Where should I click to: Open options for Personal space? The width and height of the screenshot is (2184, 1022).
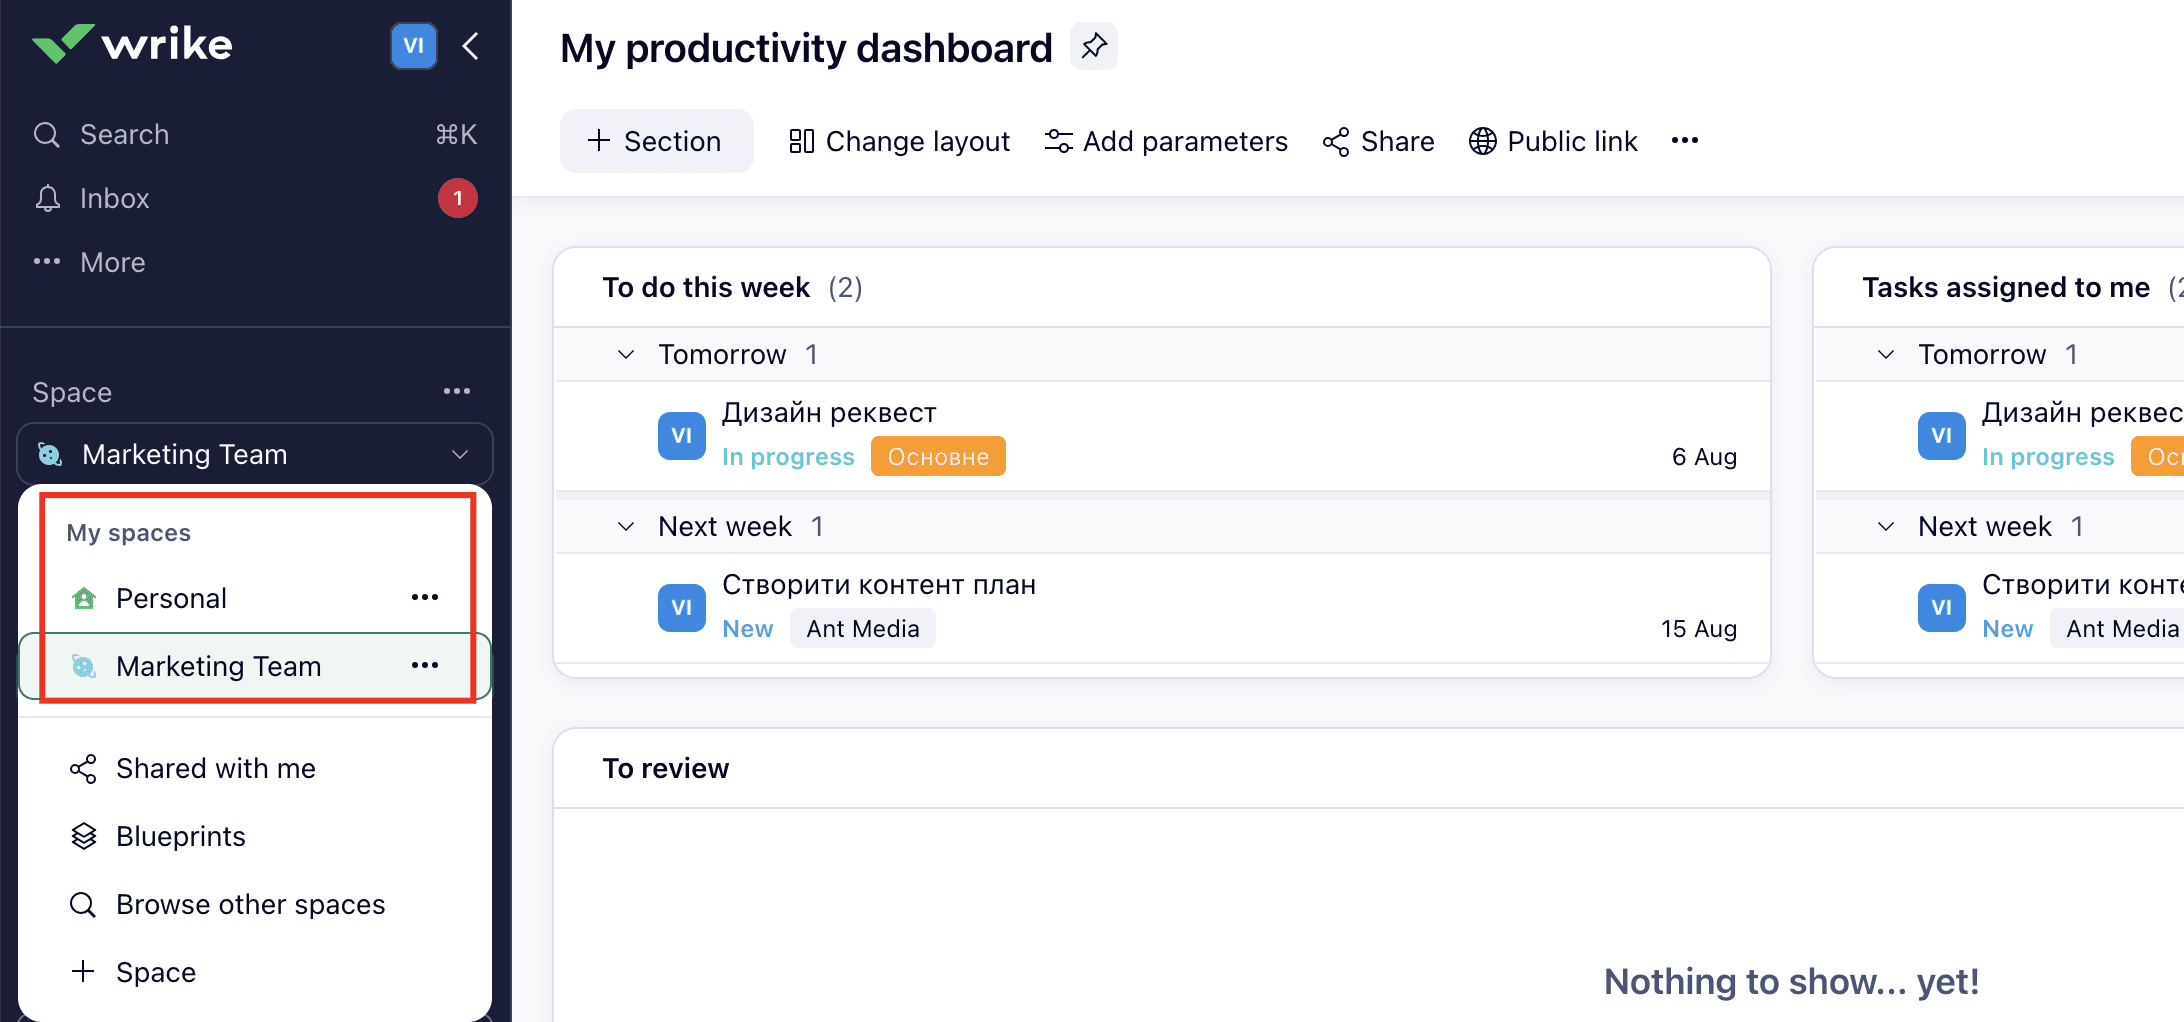click(x=425, y=597)
